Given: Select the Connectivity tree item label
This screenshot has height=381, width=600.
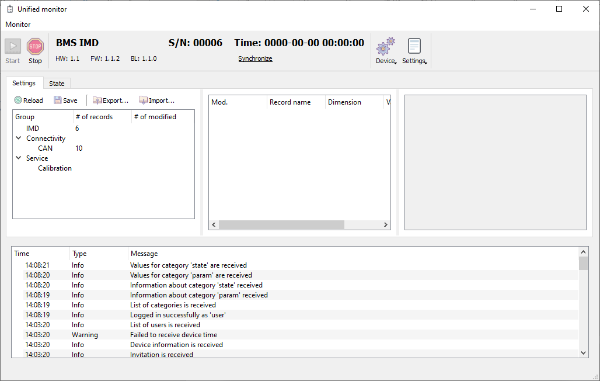Looking at the screenshot, I should [x=46, y=138].
